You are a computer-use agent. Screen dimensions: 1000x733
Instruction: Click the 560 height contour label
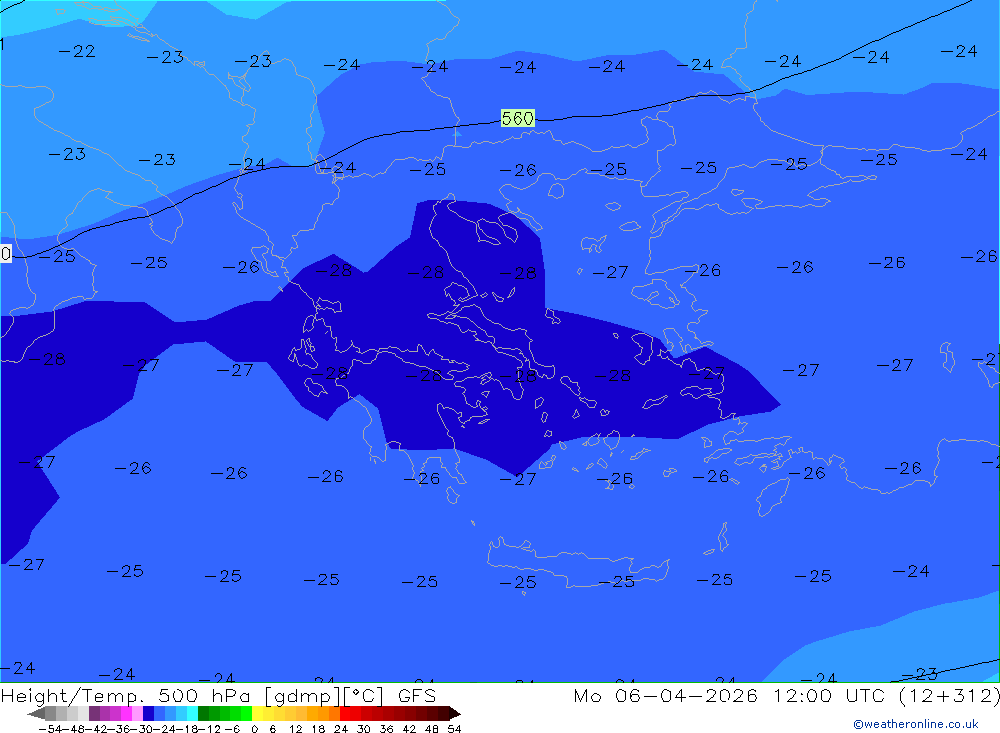click(x=517, y=118)
